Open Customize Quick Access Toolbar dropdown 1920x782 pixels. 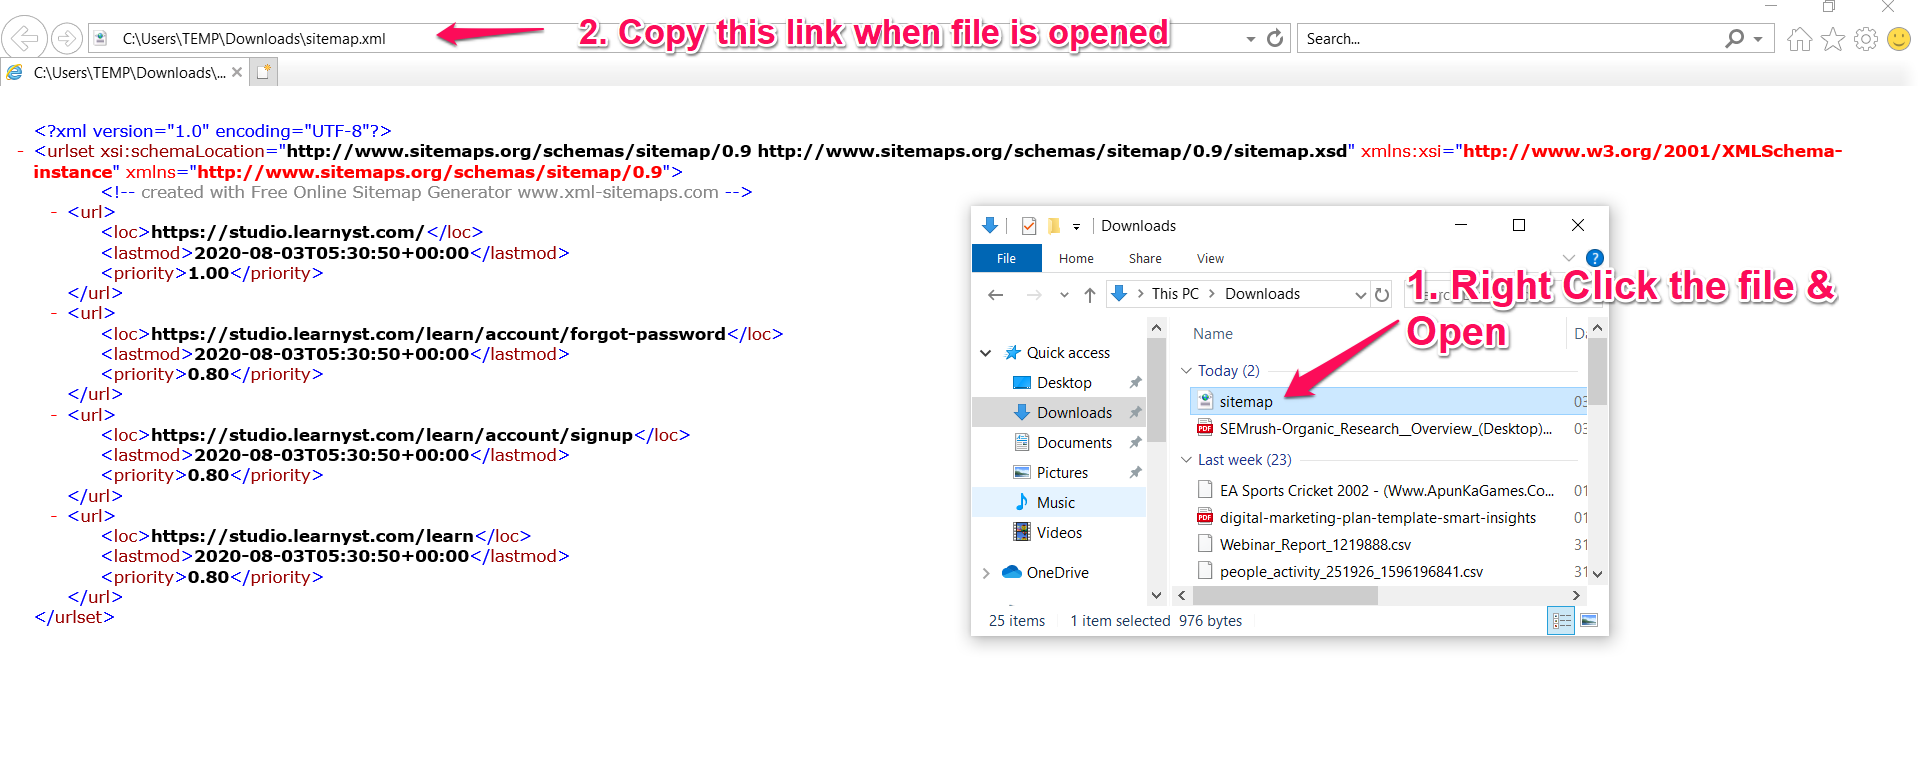[x=1076, y=227]
